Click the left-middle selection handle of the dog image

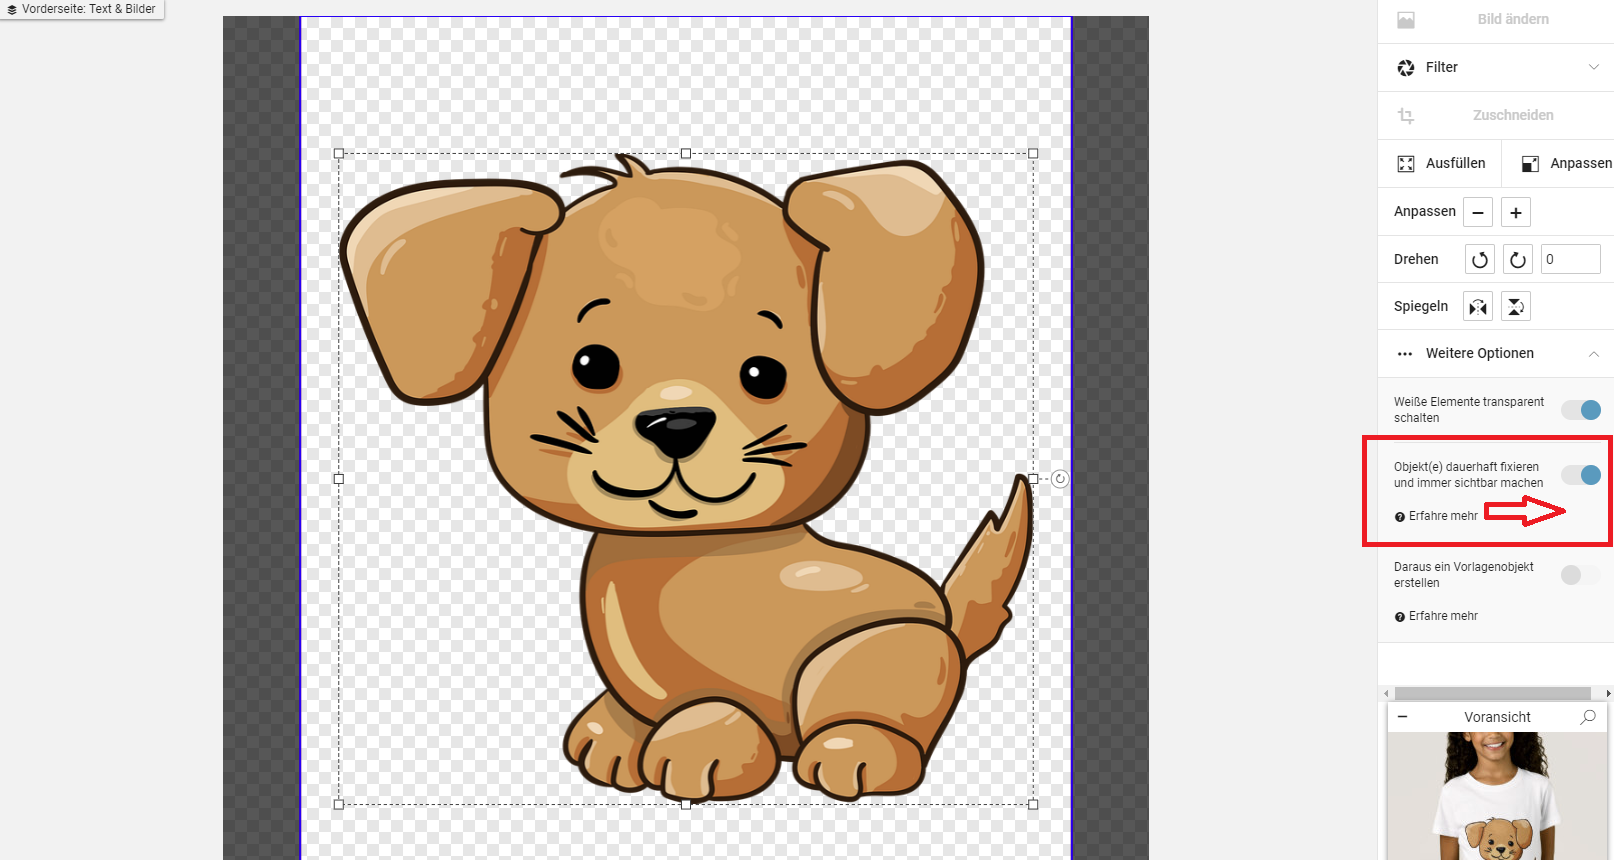pyautogui.click(x=339, y=479)
